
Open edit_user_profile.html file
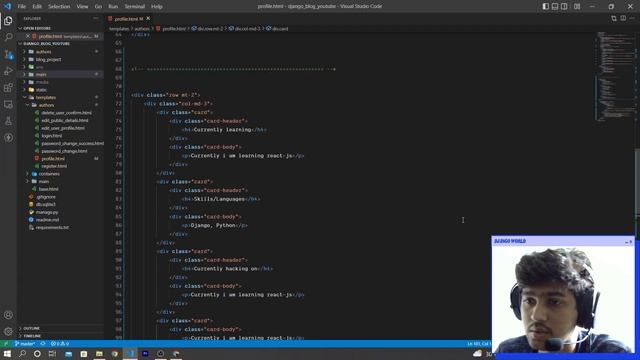pyautogui.click(x=63, y=128)
